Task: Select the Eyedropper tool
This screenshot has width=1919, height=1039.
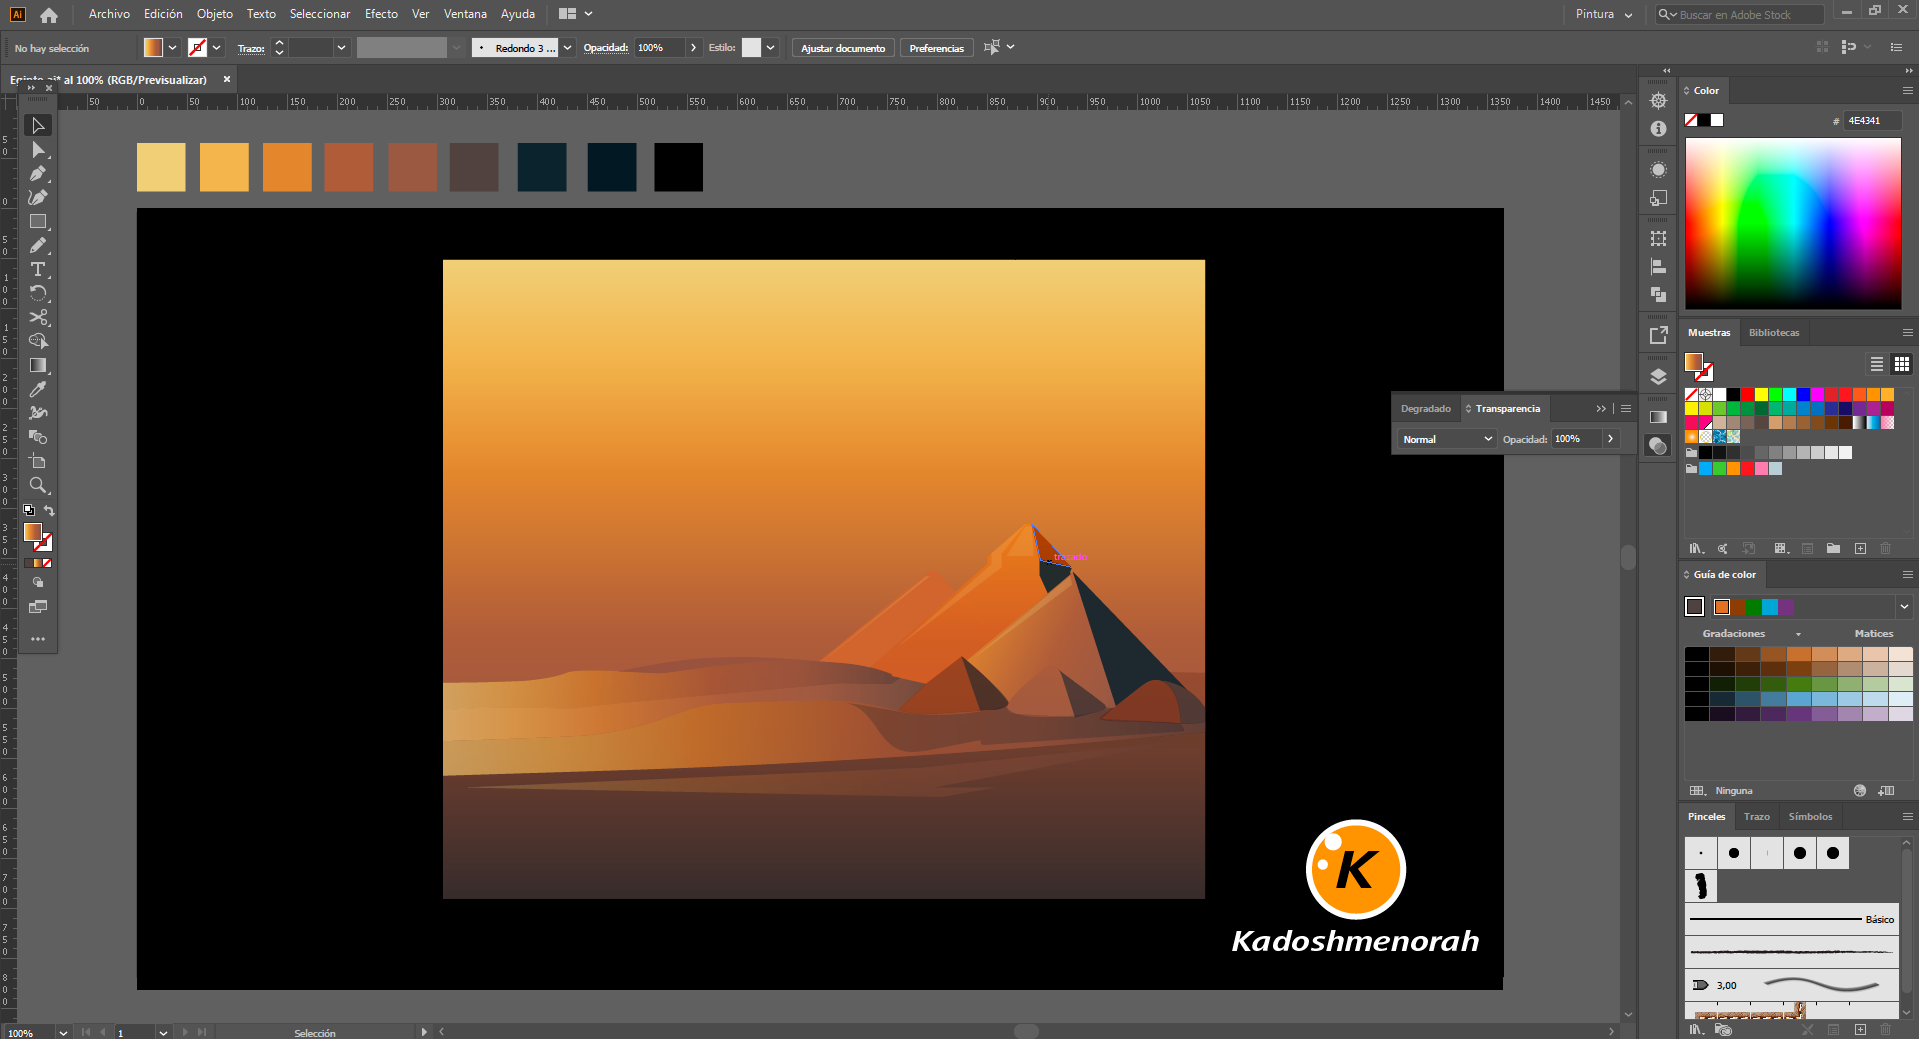Action: click(38, 390)
